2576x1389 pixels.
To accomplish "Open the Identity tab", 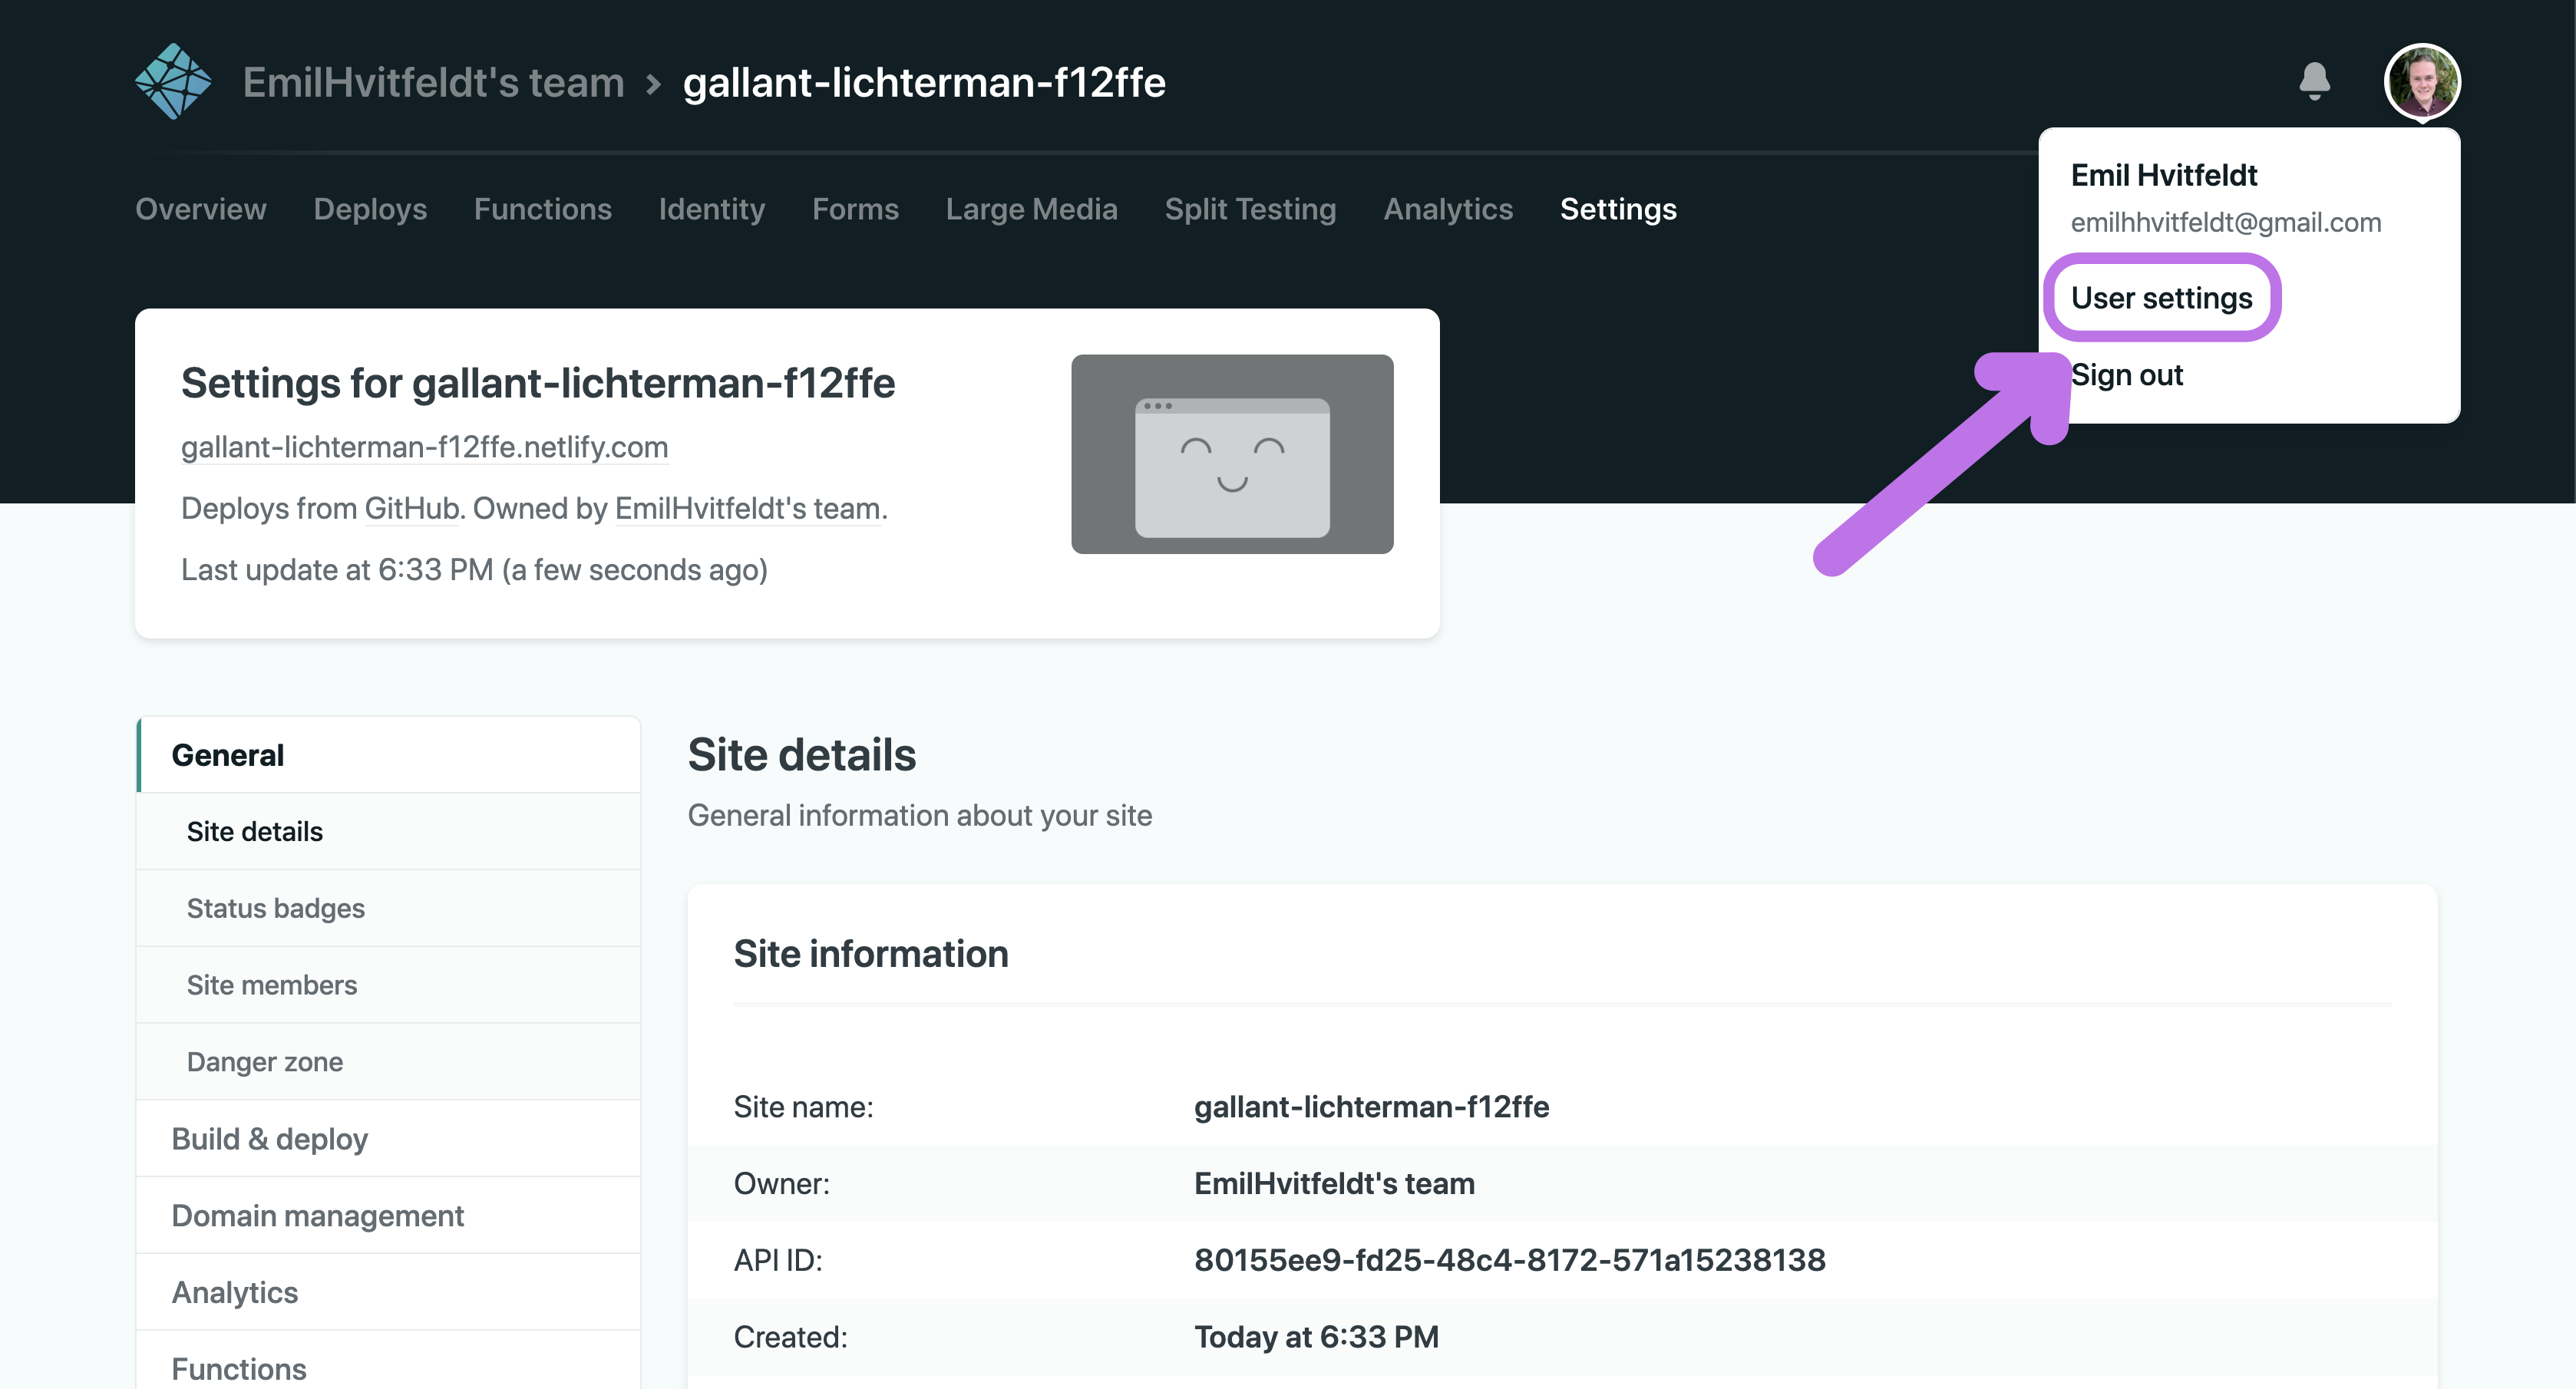I will pyautogui.click(x=712, y=209).
